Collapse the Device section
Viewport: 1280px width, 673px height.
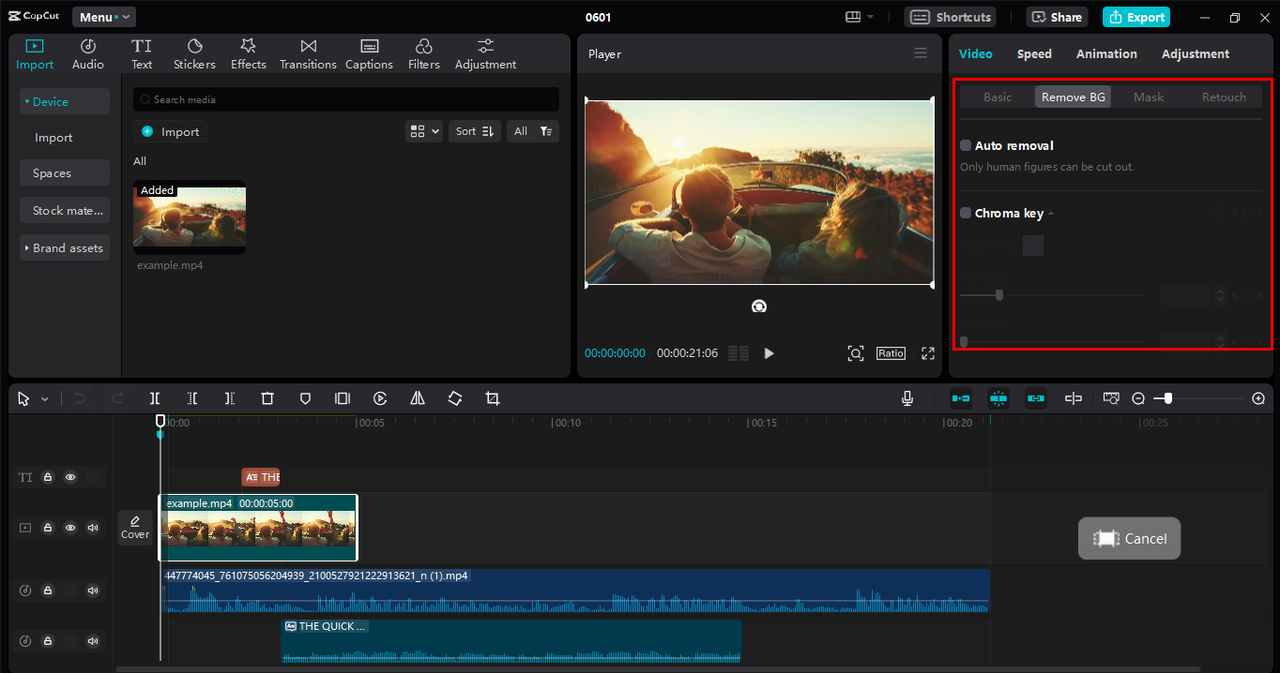click(x=65, y=101)
